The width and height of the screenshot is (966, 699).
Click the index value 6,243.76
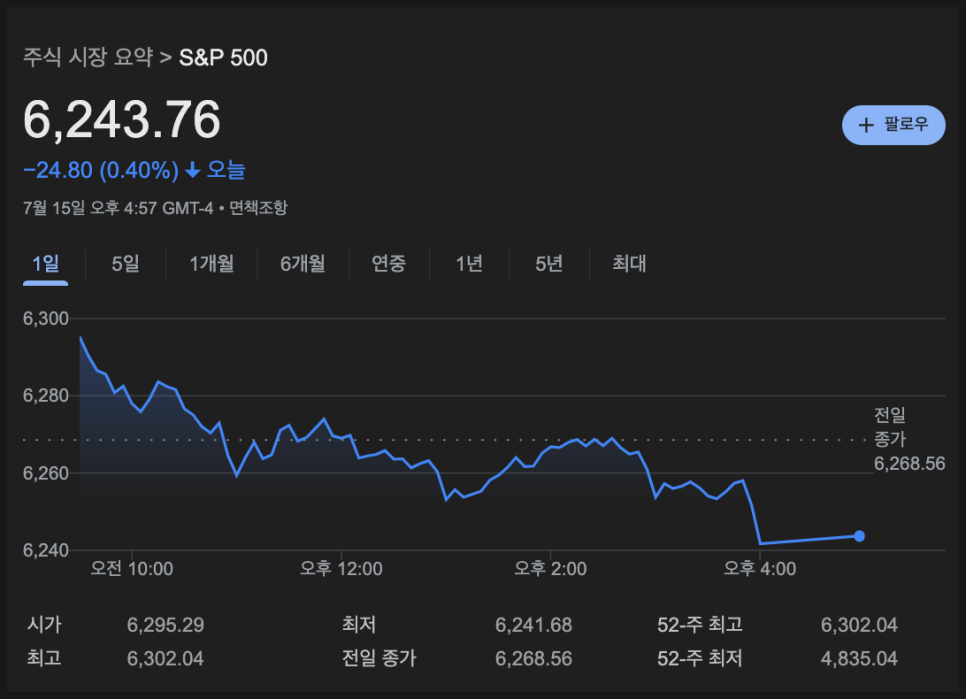click(x=121, y=119)
